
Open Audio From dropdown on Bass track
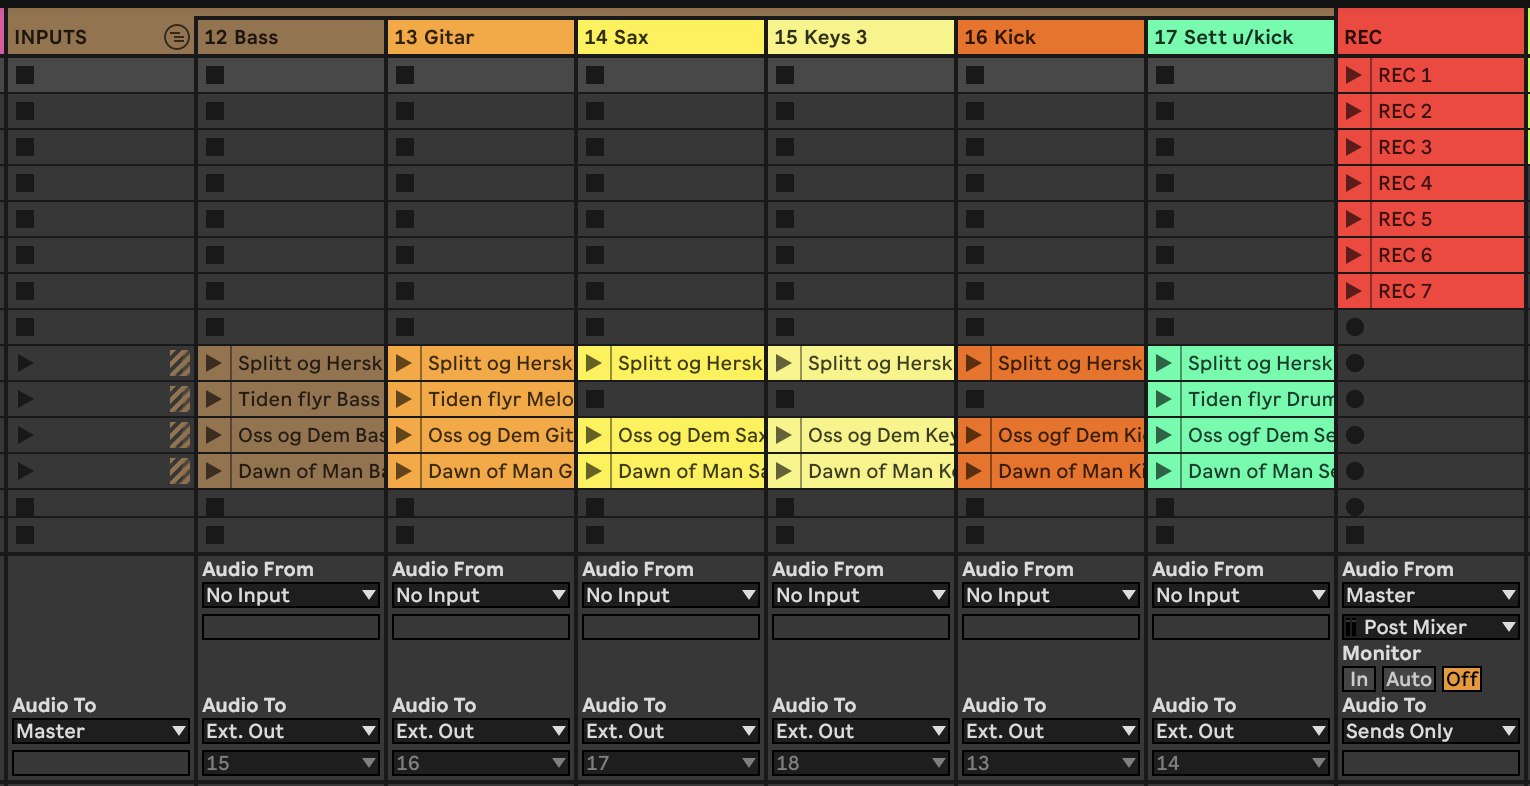click(290, 595)
